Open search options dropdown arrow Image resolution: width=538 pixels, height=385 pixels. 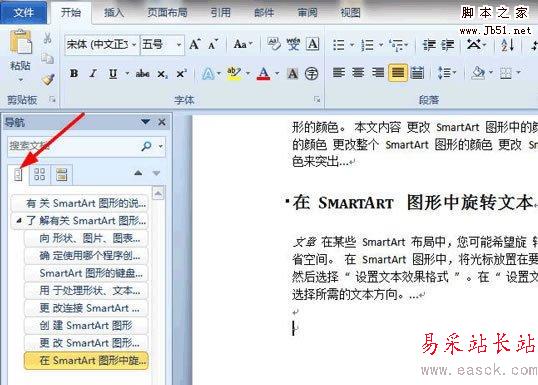click(x=161, y=146)
